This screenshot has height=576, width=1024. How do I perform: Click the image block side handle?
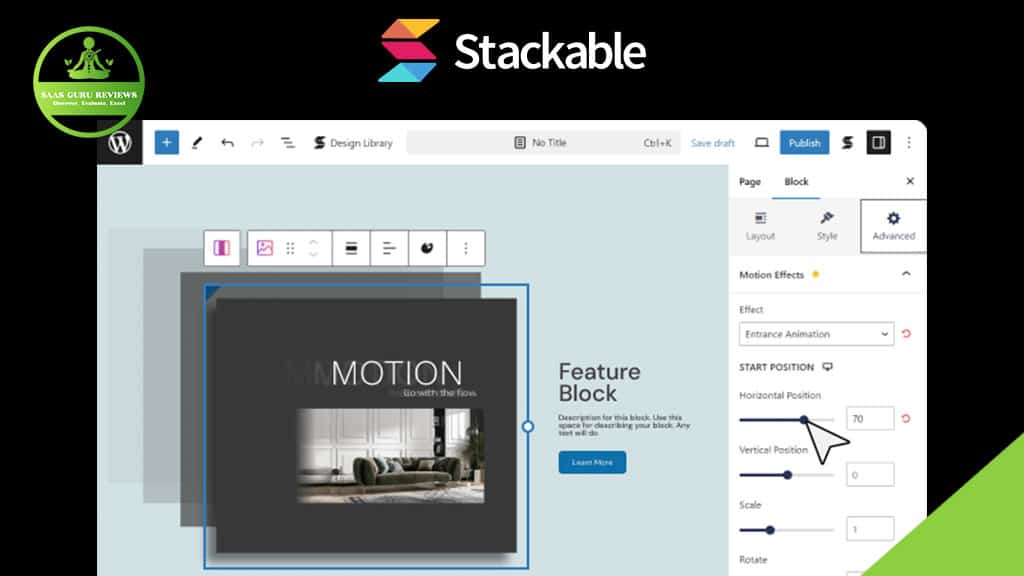tap(528, 426)
